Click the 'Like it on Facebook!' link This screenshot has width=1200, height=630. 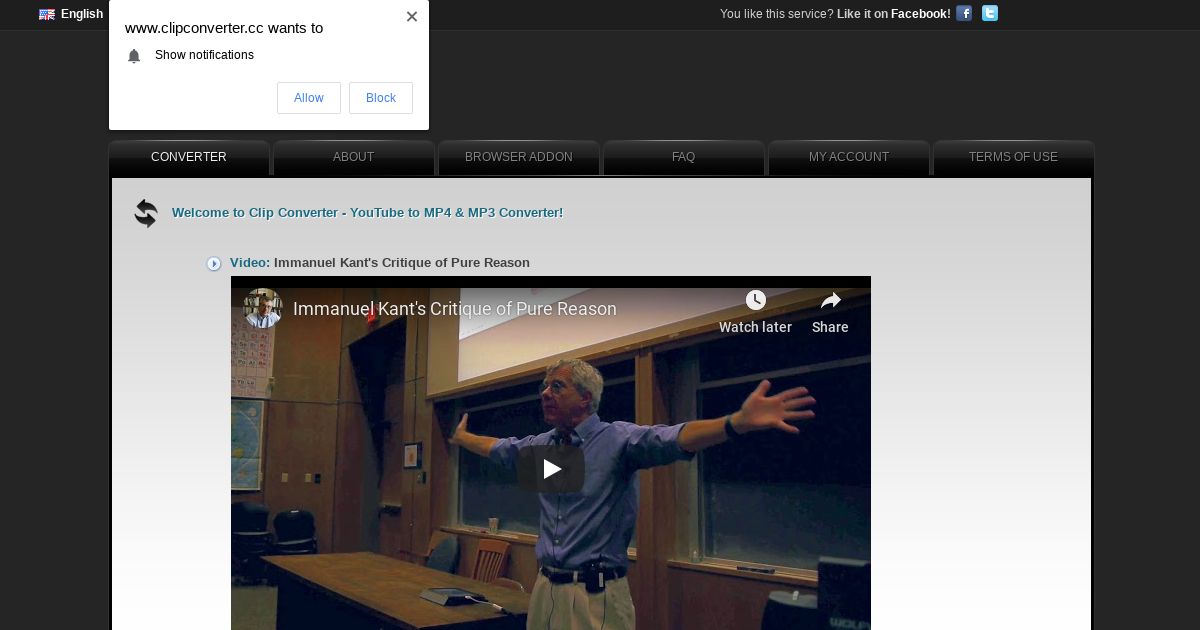point(894,14)
